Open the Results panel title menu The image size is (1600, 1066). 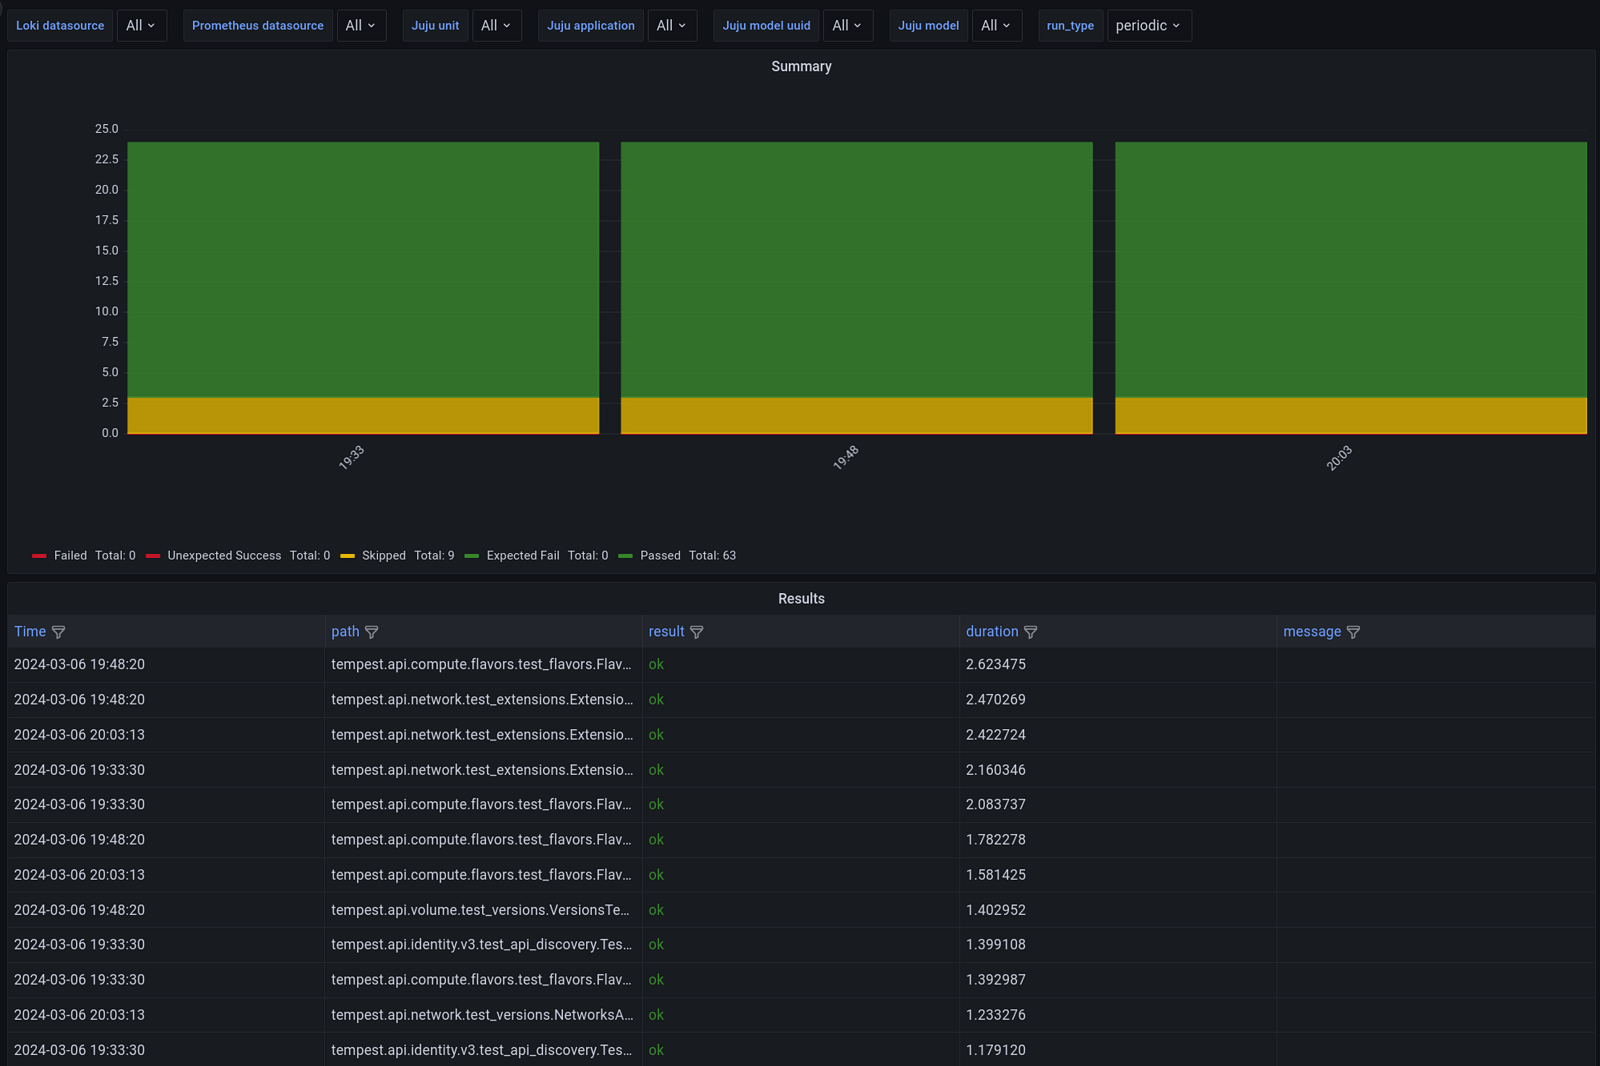(x=801, y=598)
